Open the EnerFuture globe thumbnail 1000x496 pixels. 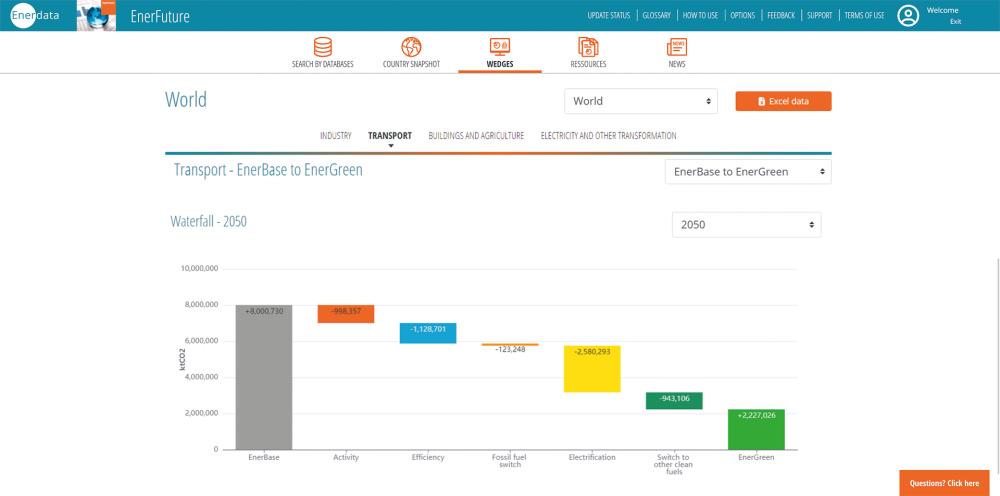96,15
